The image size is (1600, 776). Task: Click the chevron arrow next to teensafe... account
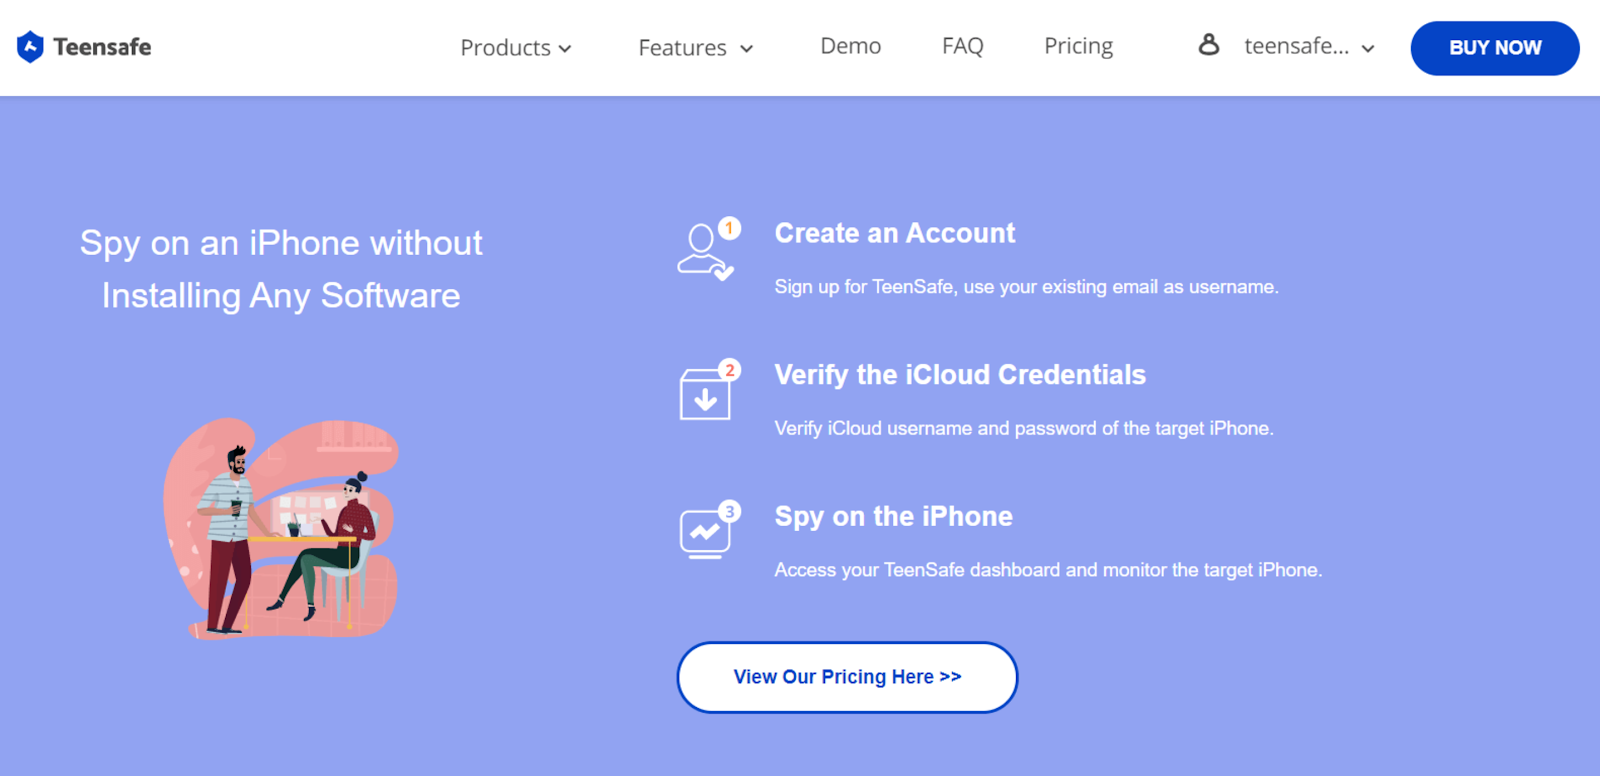pyautogui.click(x=1368, y=49)
